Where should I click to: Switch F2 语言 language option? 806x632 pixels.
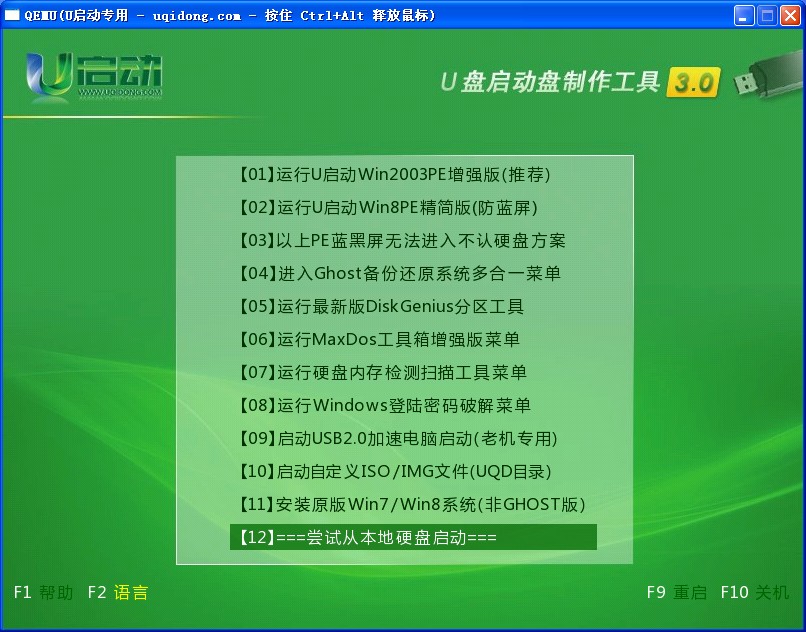pyautogui.click(x=118, y=592)
